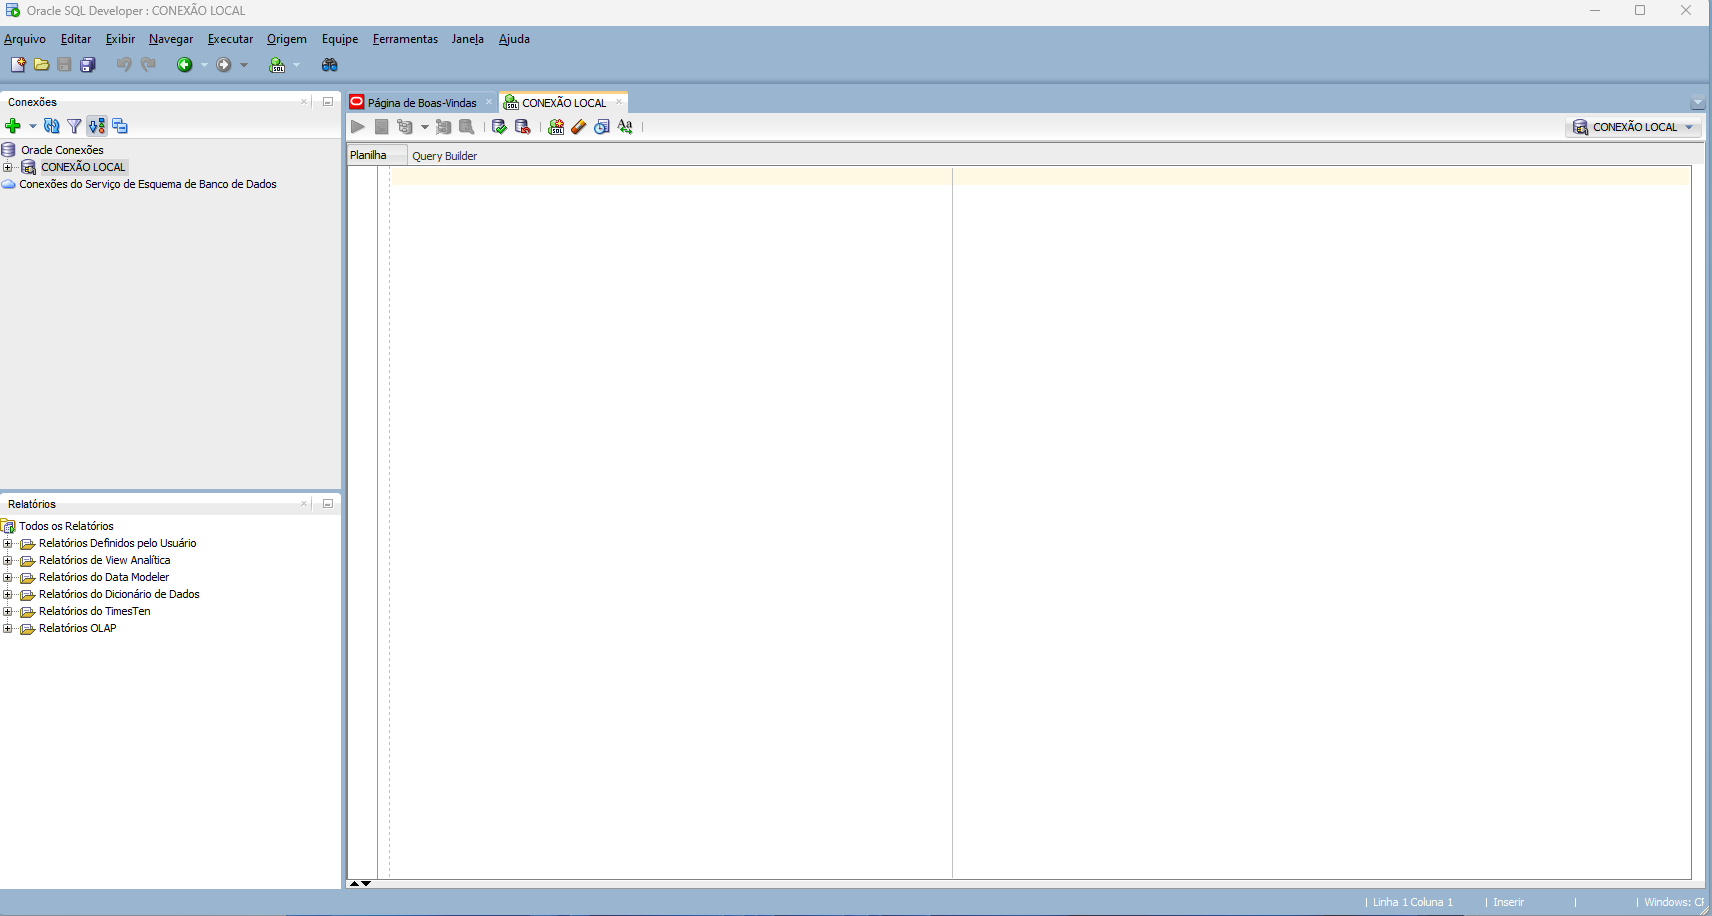This screenshot has height=916, width=1712.
Task: Expand Relatórios do TimesTen node
Action: (8, 612)
